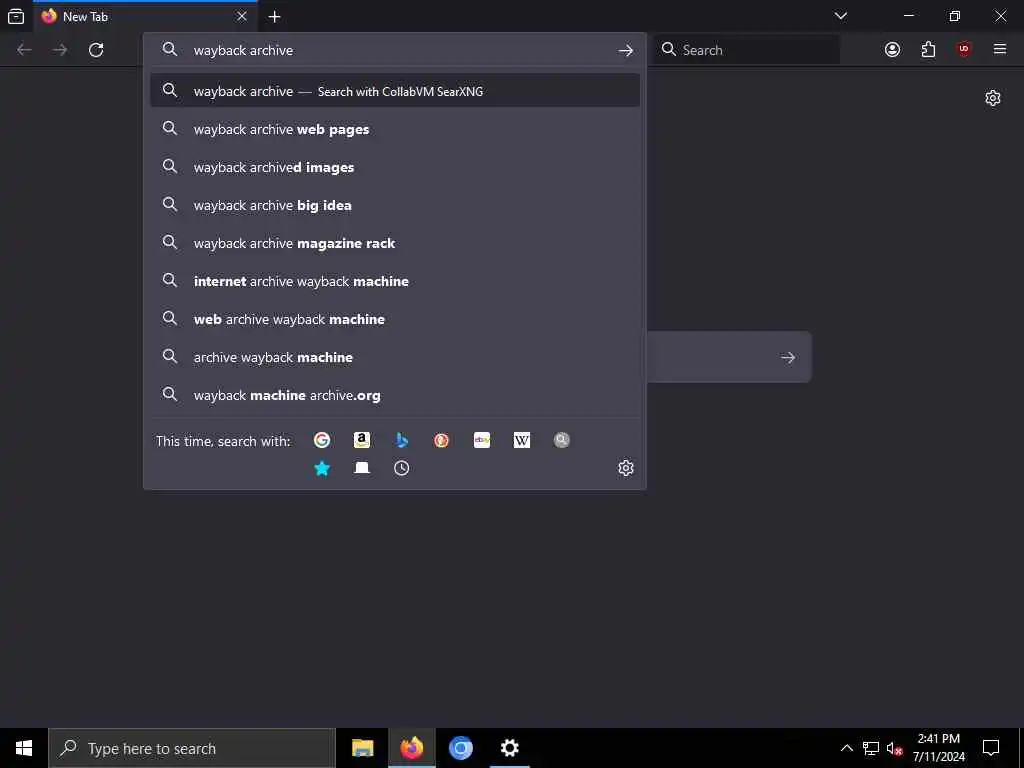The width and height of the screenshot is (1024, 768).
Task: Search this time with DuckDuckGo
Action: [441, 440]
